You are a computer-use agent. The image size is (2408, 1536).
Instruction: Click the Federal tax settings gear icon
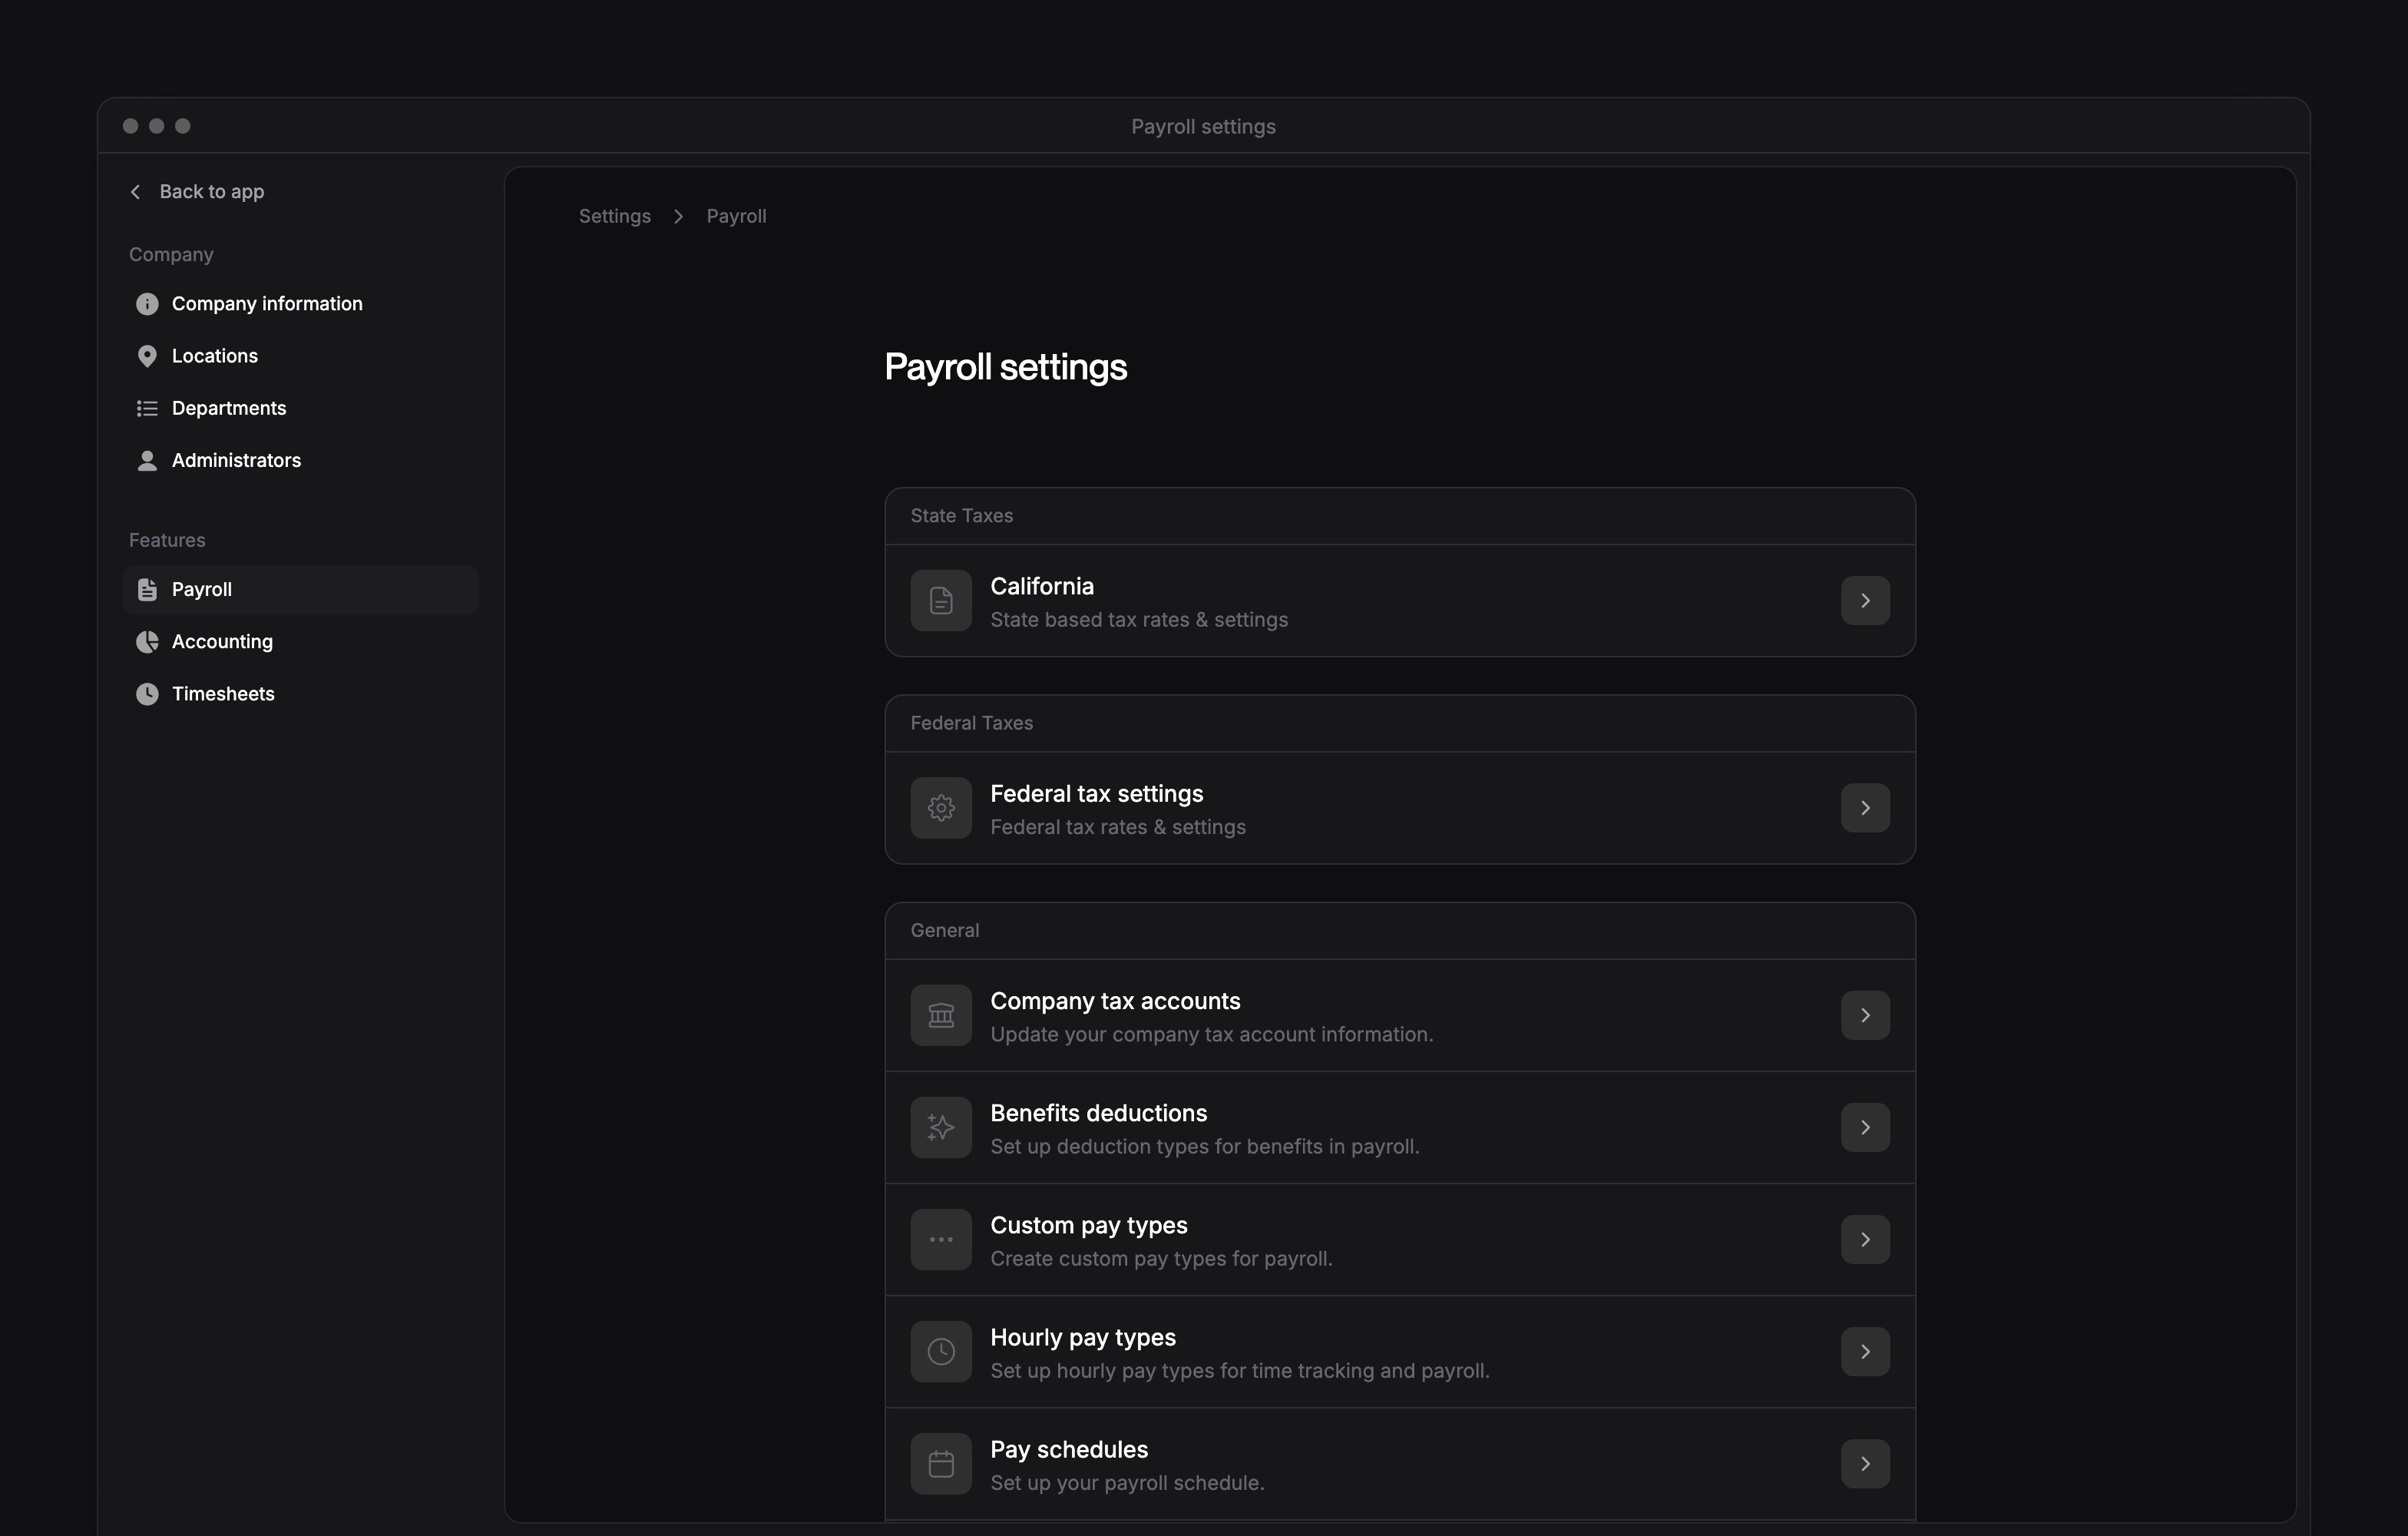pyautogui.click(x=941, y=808)
